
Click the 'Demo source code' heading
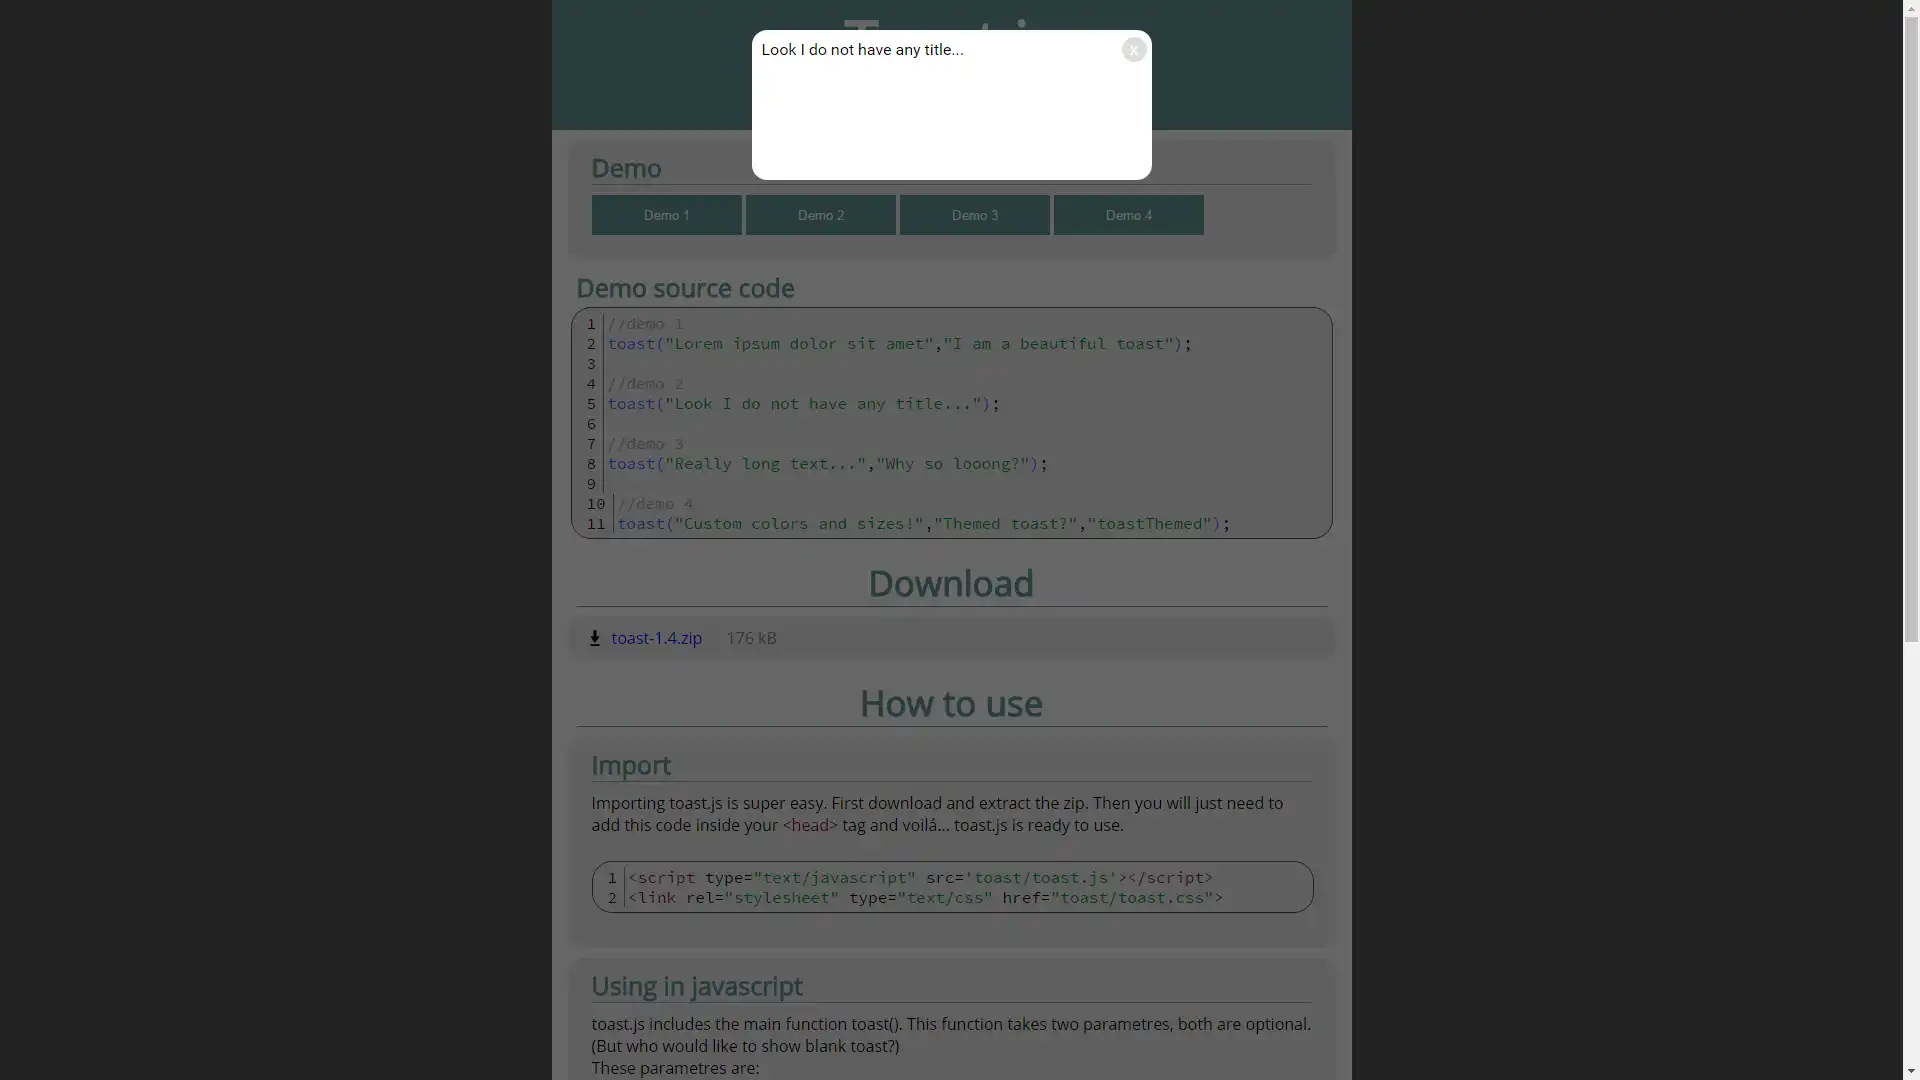pyautogui.click(x=685, y=288)
